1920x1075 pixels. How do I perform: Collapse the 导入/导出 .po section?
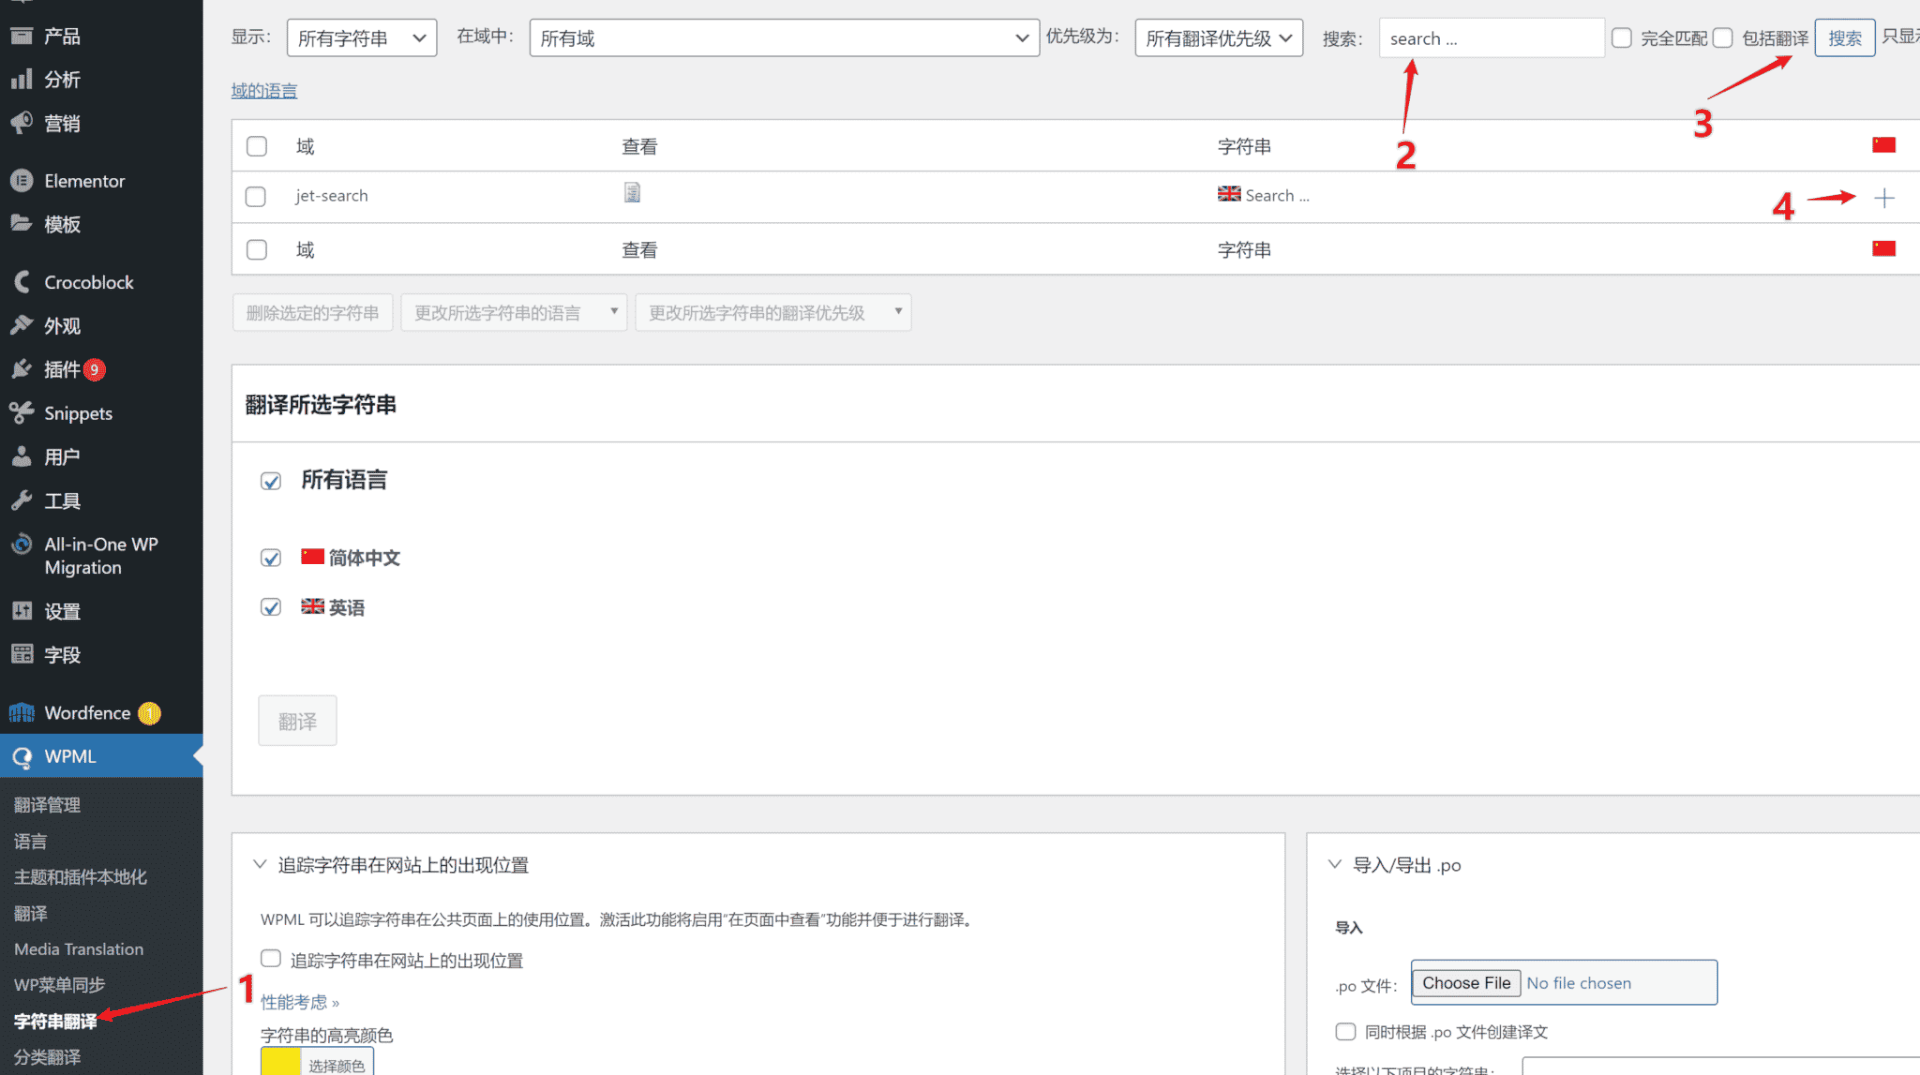[x=1335, y=865]
